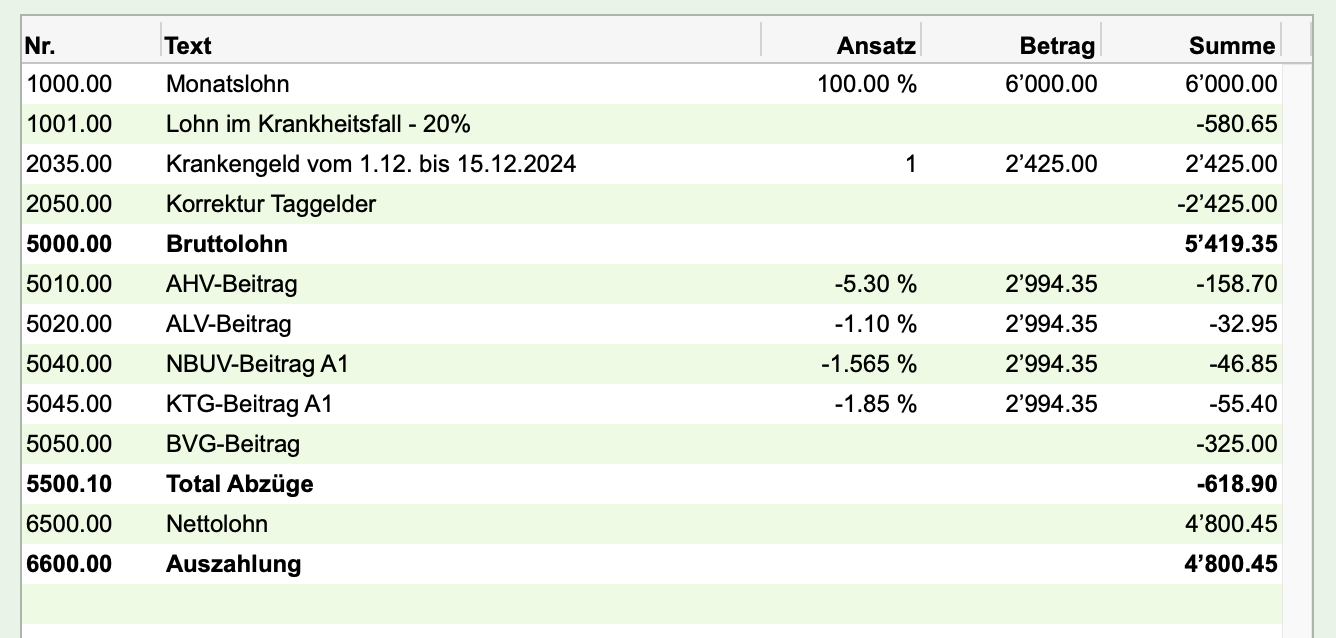Click the Monatslohn Betrag cell 6'000.00
This screenshot has height=638, width=1336.
(x=1051, y=84)
